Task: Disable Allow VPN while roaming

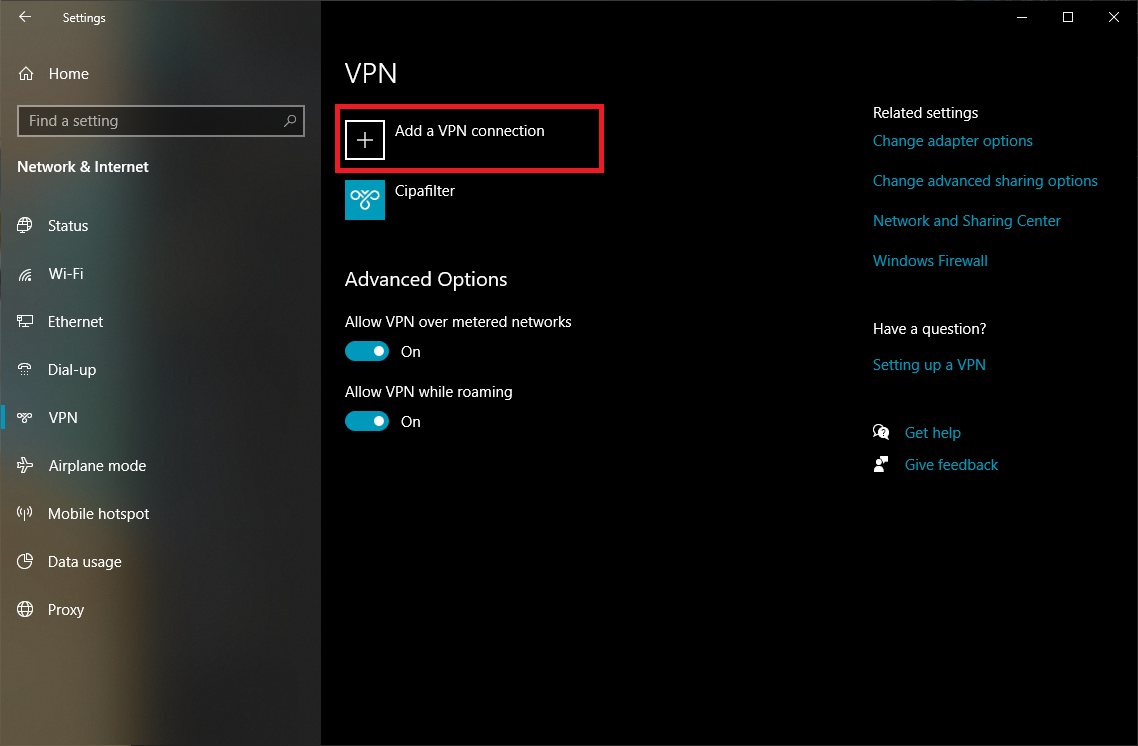Action: click(x=367, y=421)
